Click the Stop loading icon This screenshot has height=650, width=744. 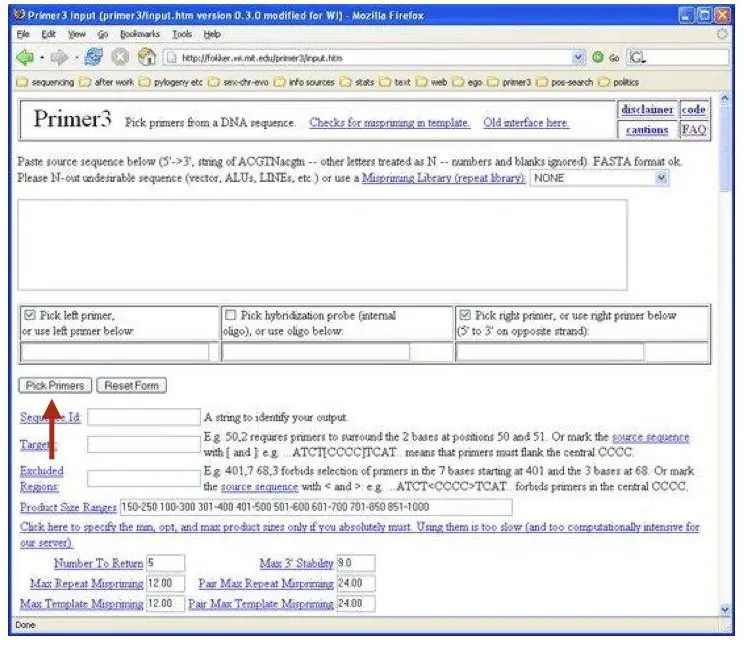pos(120,57)
